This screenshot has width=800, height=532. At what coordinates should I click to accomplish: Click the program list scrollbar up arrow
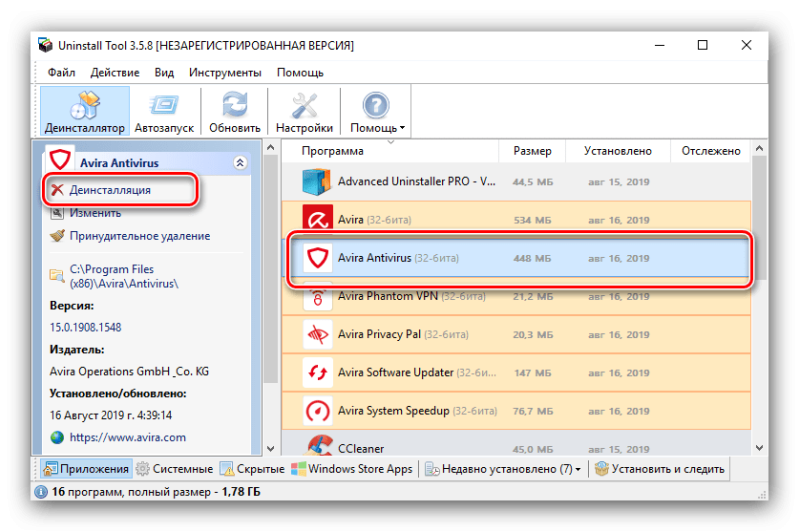click(759, 148)
